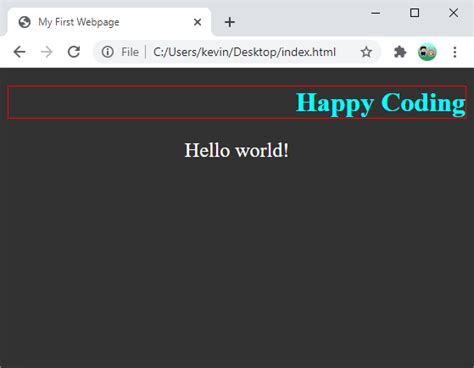The height and width of the screenshot is (368, 474).
Task: Open Chrome's three-dot menu
Action: point(455,52)
